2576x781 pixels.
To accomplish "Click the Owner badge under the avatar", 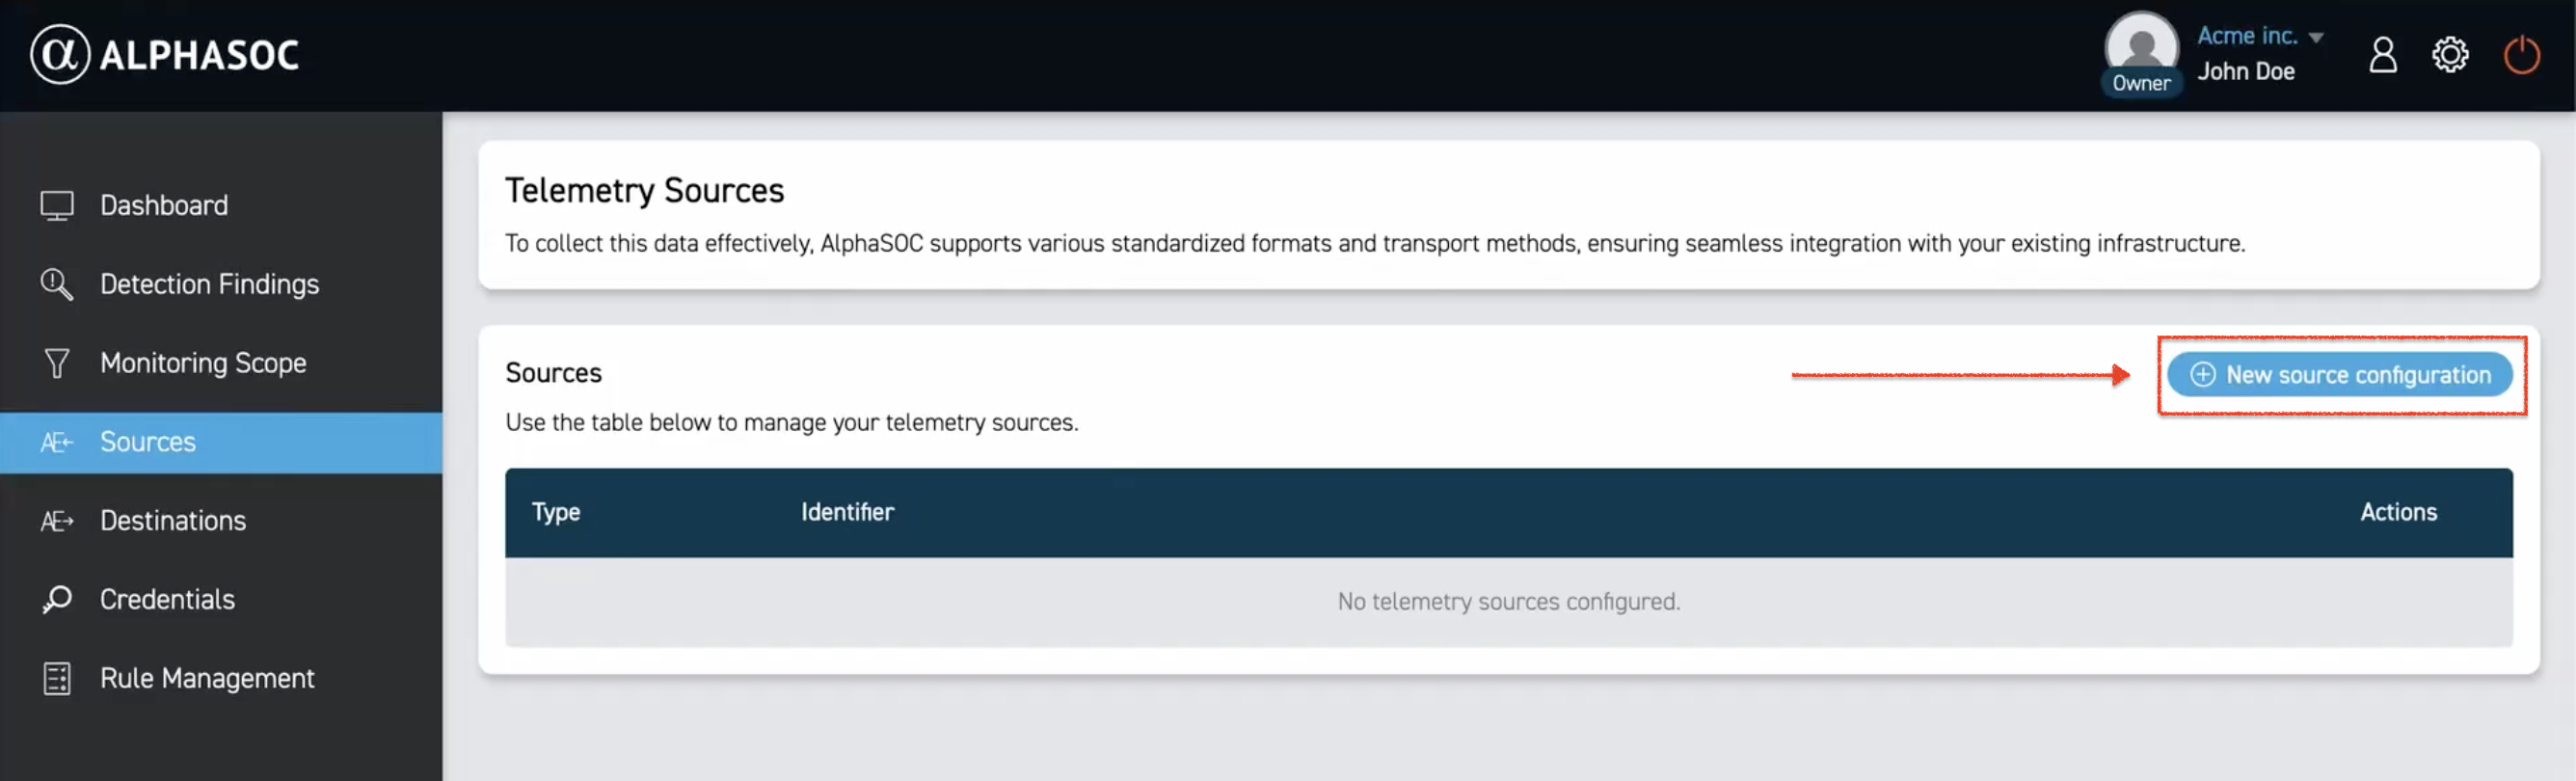I will pos(2141,84).
